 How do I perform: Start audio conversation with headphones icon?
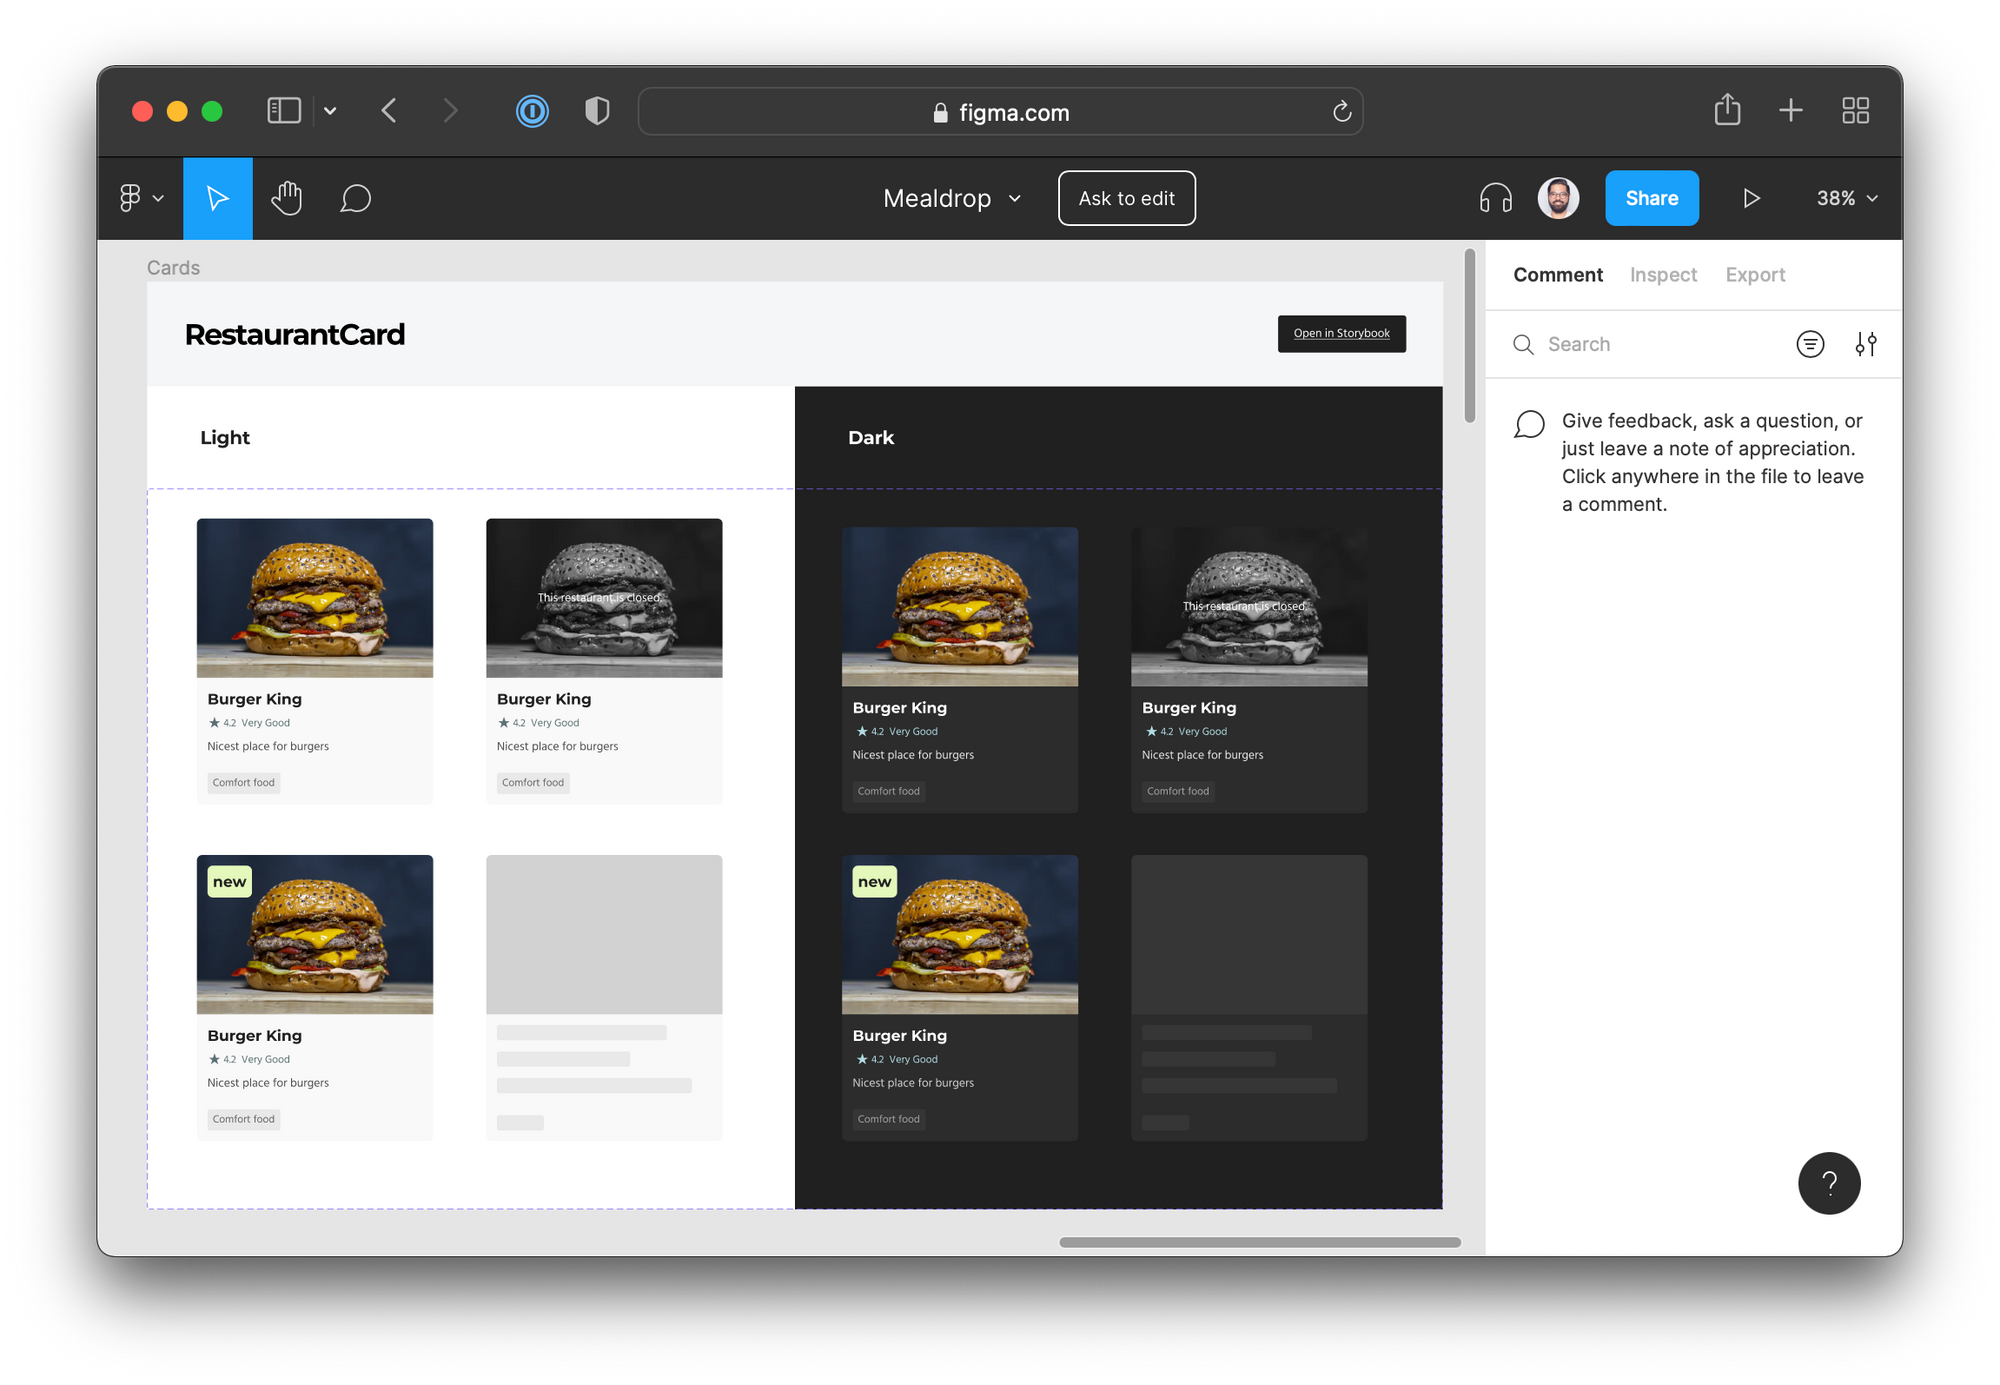coord(1495,198)
